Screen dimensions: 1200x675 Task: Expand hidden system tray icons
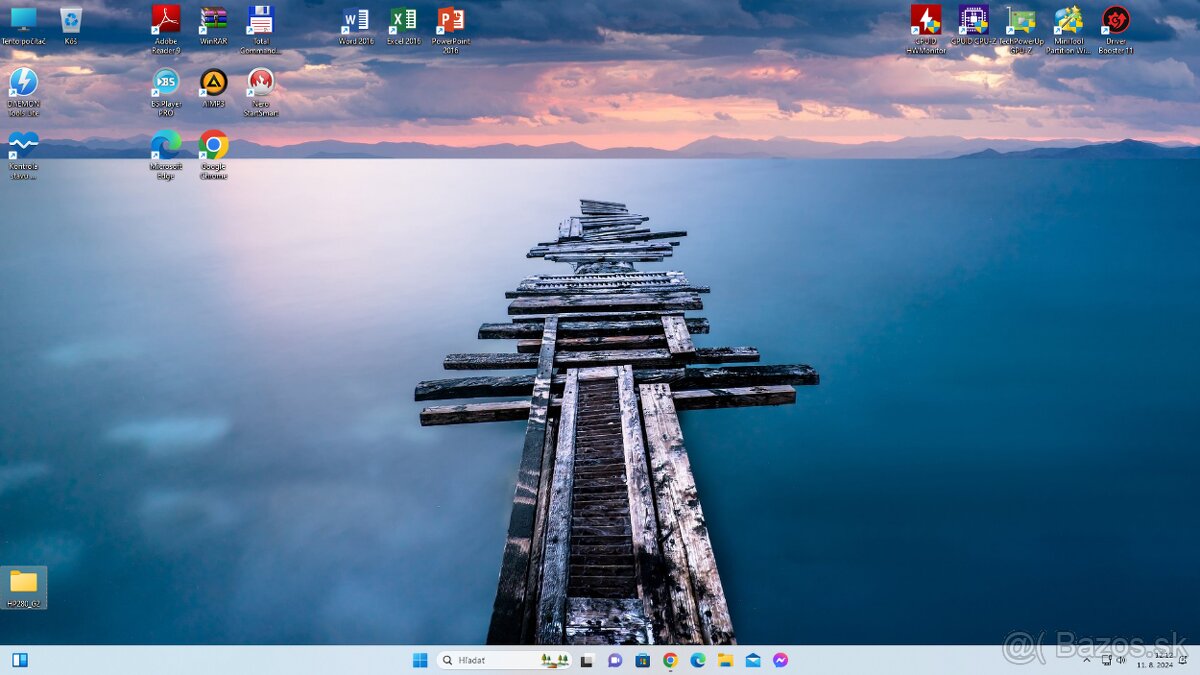[x=1089, y=660]
